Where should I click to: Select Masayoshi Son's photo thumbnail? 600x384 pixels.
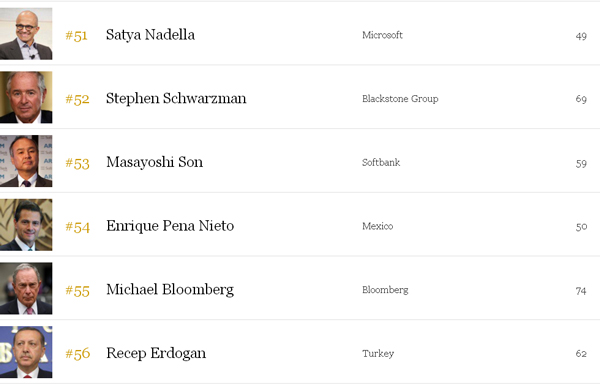coord(26,161)
